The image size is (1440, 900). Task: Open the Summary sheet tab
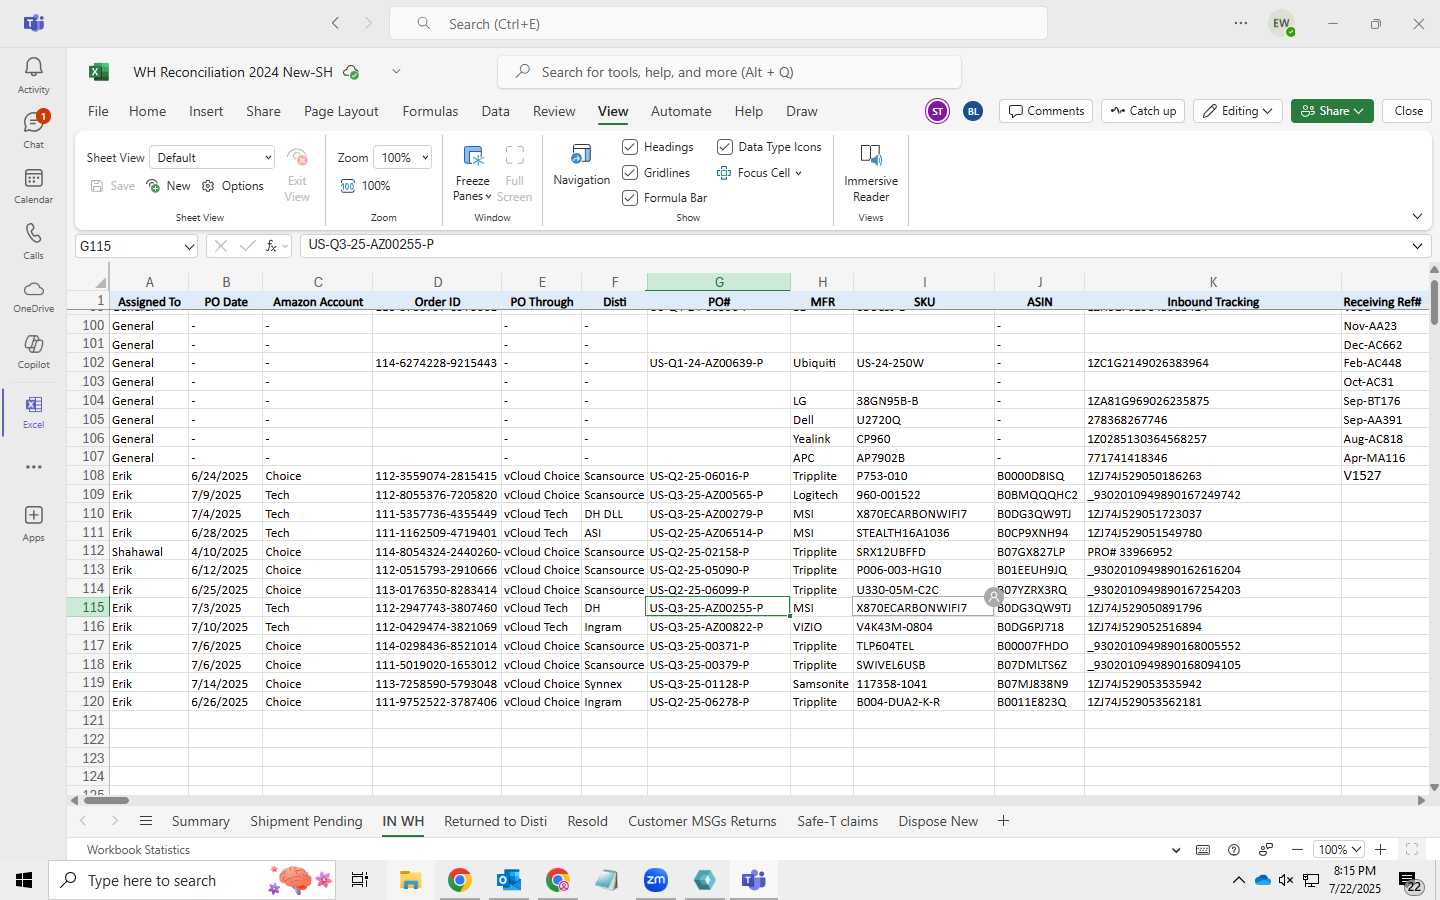pyautogui.click(x=201, y=821)
